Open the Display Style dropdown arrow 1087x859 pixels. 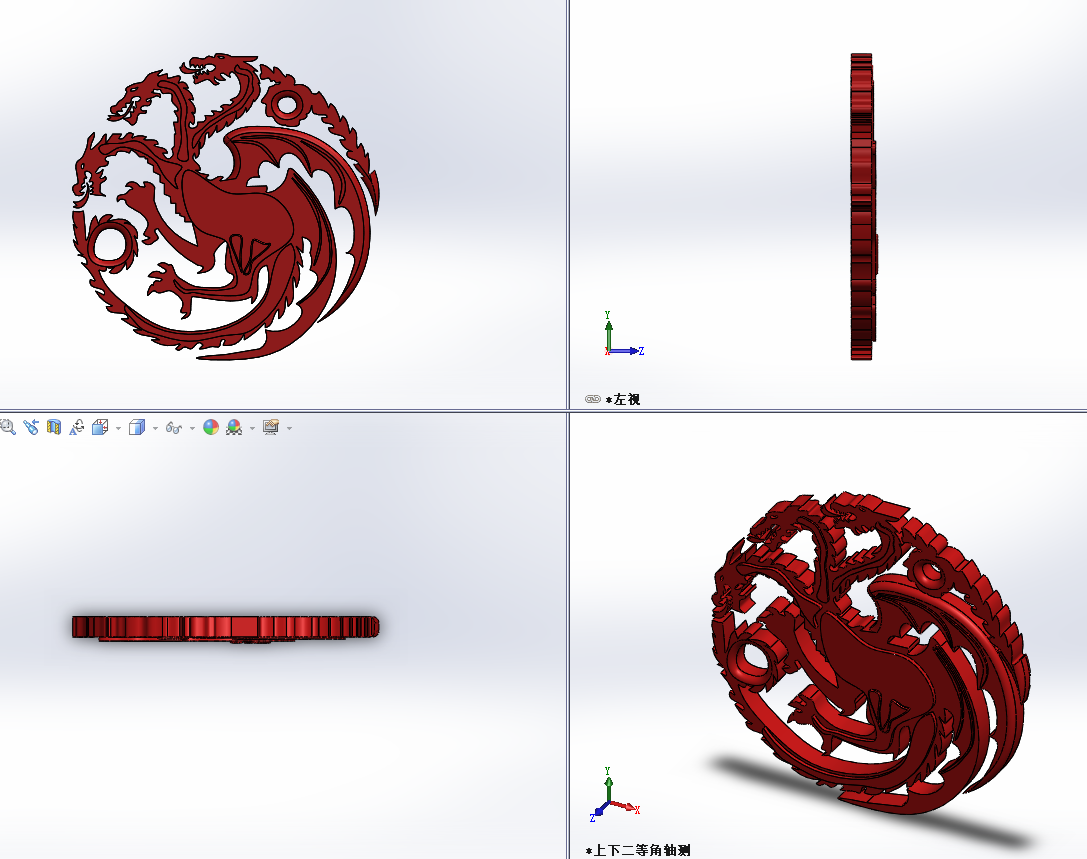coord(155,428)
